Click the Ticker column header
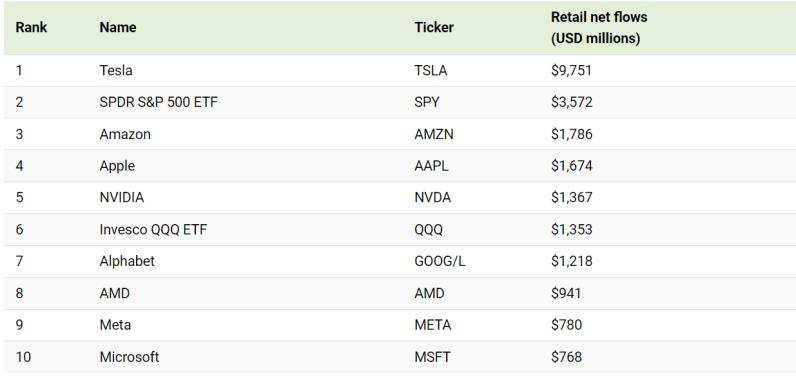The height and width of the screenshot is (378, 796). 434,27
